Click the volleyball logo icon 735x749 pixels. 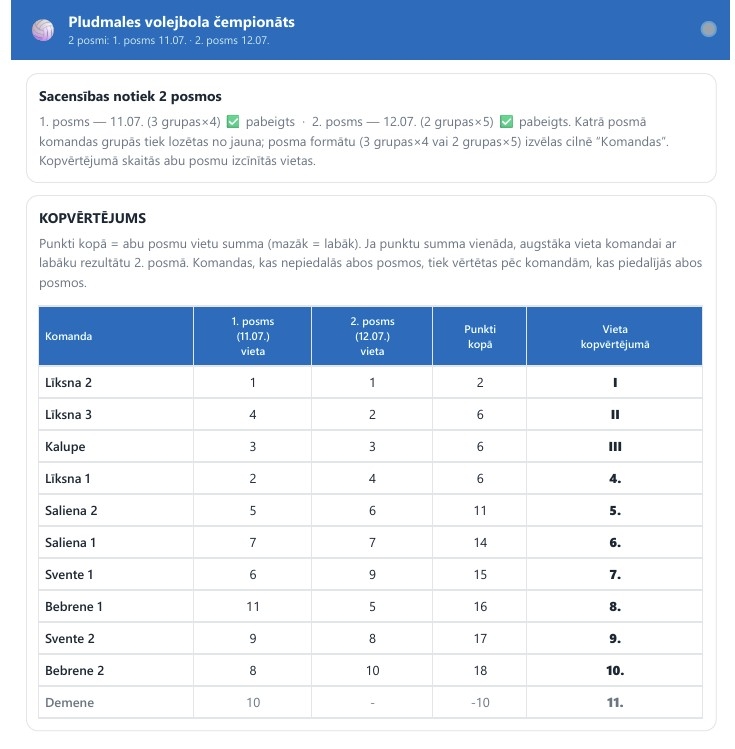click(x=43, y=30)
